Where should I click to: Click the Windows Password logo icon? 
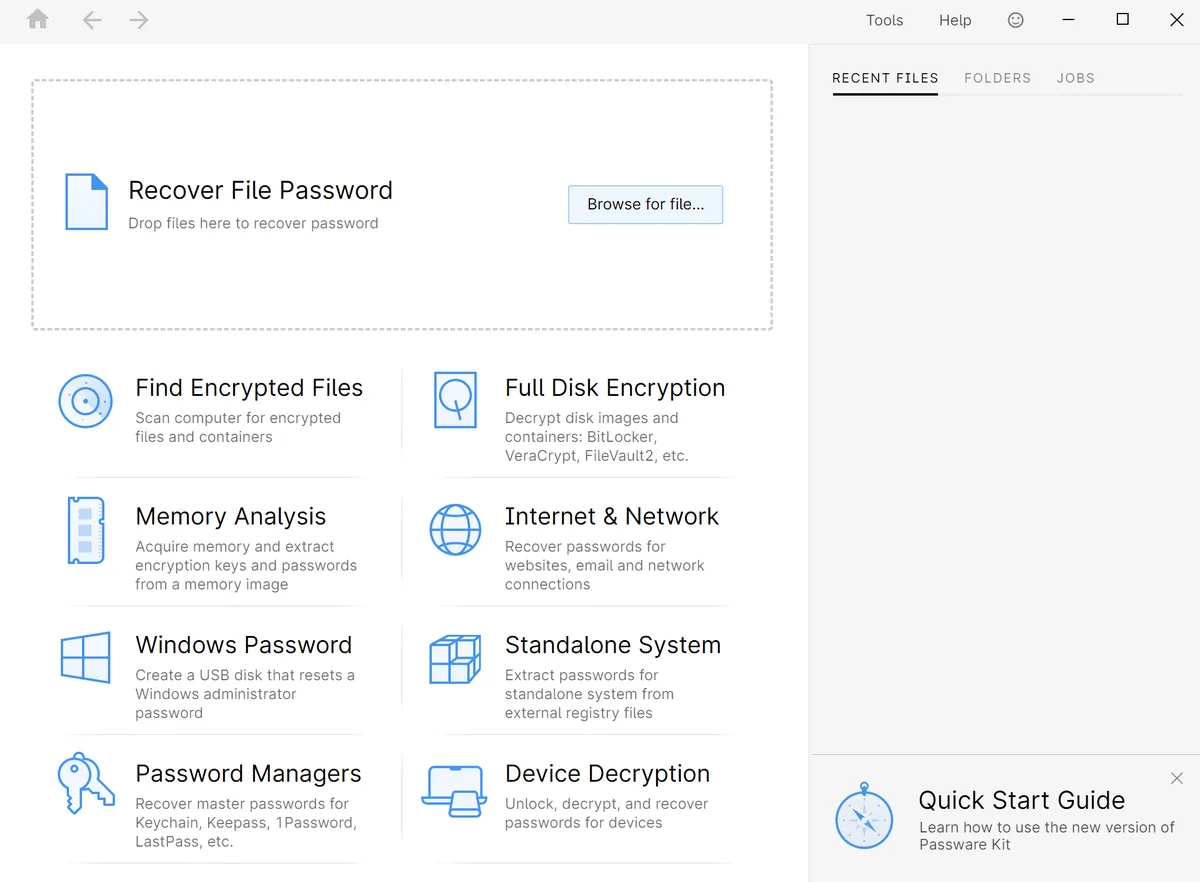coord(85,657)
